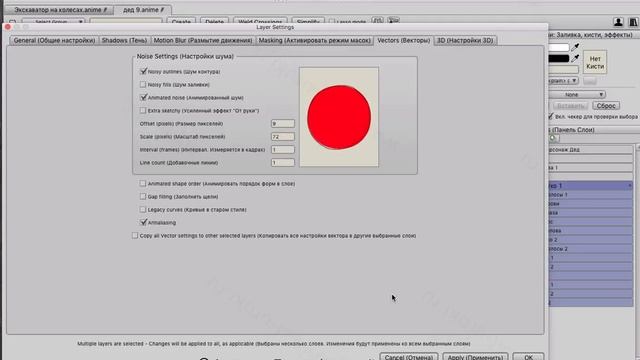
Task: Click Delete button in main toolbar
Action: [214, 22]
